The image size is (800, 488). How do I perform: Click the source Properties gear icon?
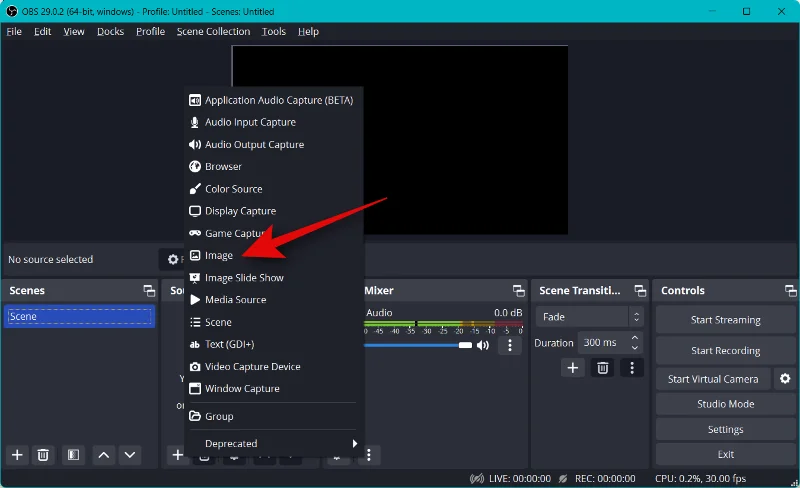pyautogui.click(x=173, y=259)
